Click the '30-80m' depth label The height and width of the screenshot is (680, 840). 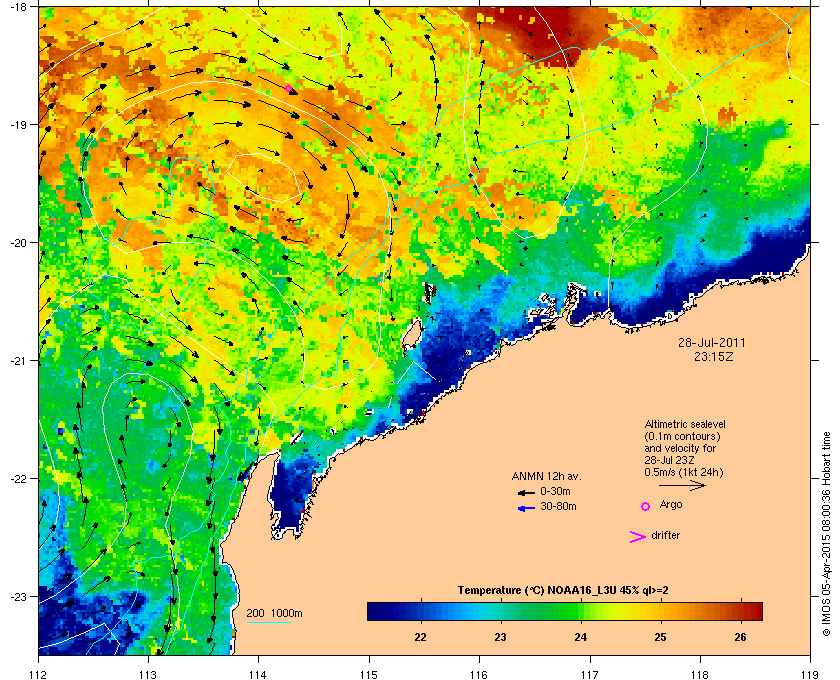click(558, 506)
